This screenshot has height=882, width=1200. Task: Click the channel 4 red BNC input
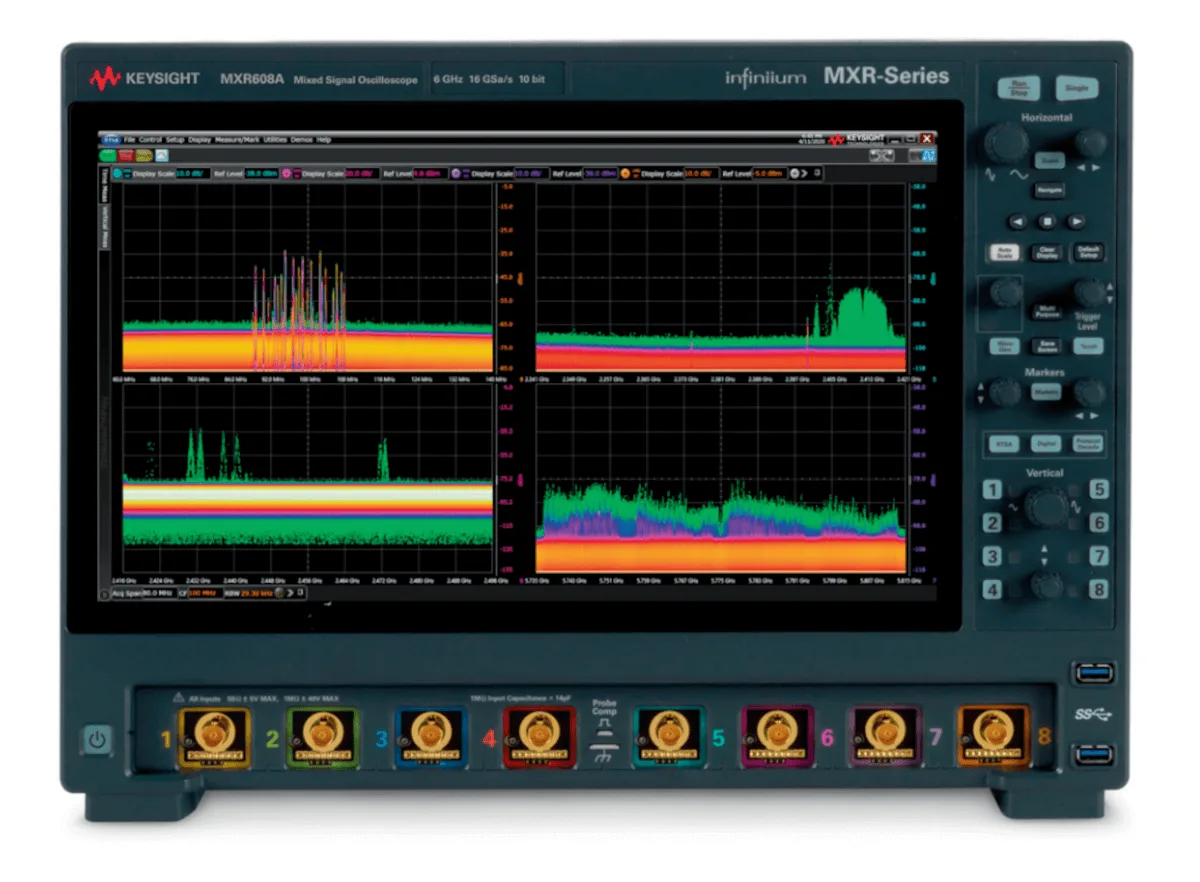click(539, 736)
